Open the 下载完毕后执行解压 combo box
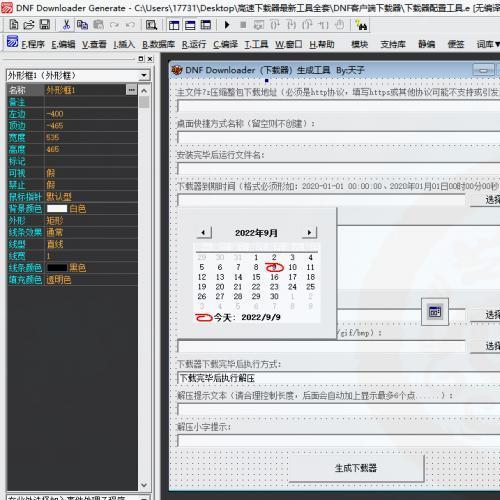Viewport: 500px width, 500px height. pos(338,378)
